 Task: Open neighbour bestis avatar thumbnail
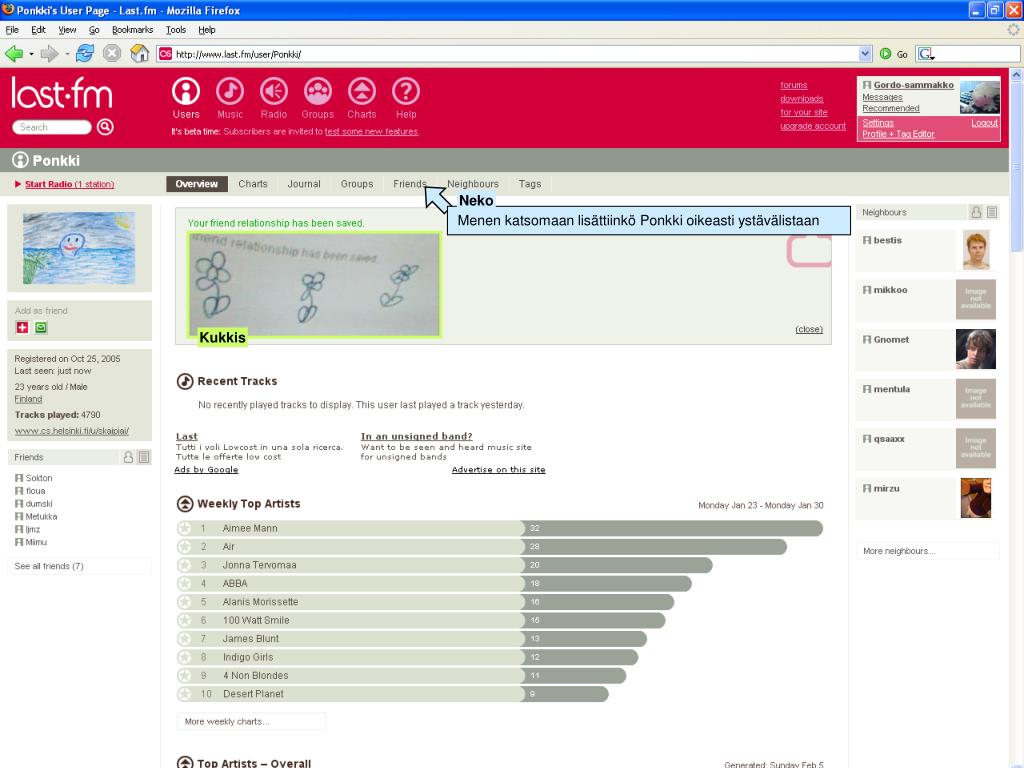click(x=976, y=250)
